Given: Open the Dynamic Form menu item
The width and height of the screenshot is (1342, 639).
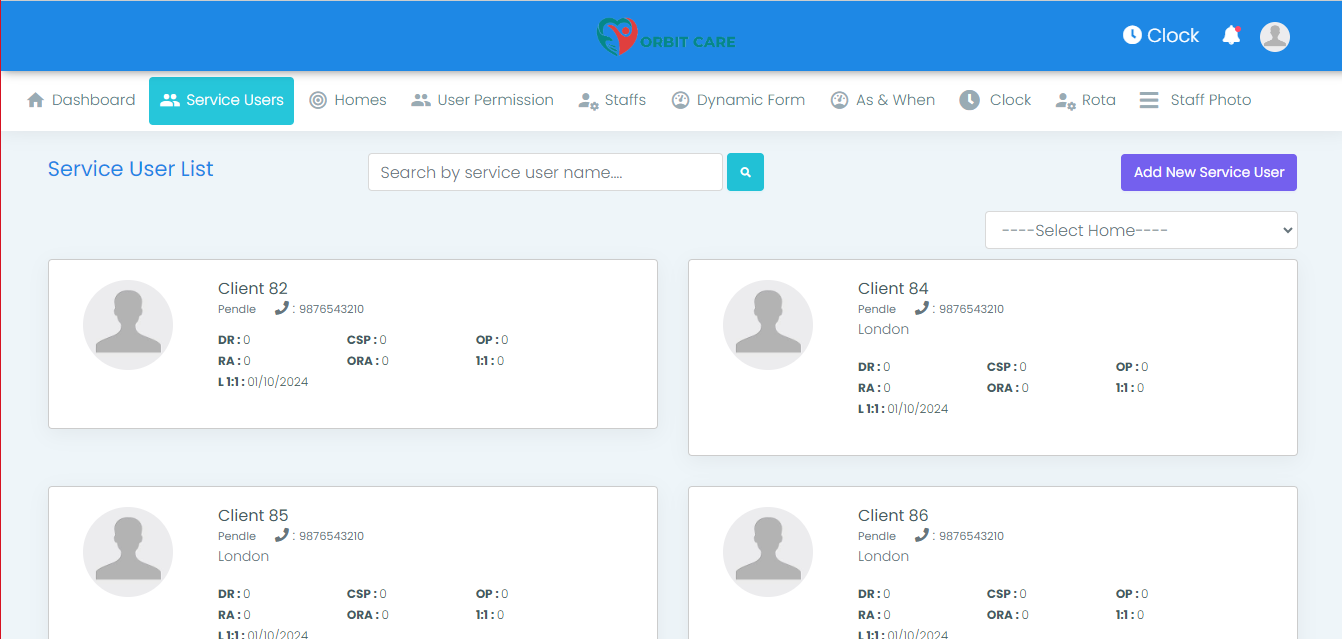Looking at the screenshot, I should (x=738, y=100).
